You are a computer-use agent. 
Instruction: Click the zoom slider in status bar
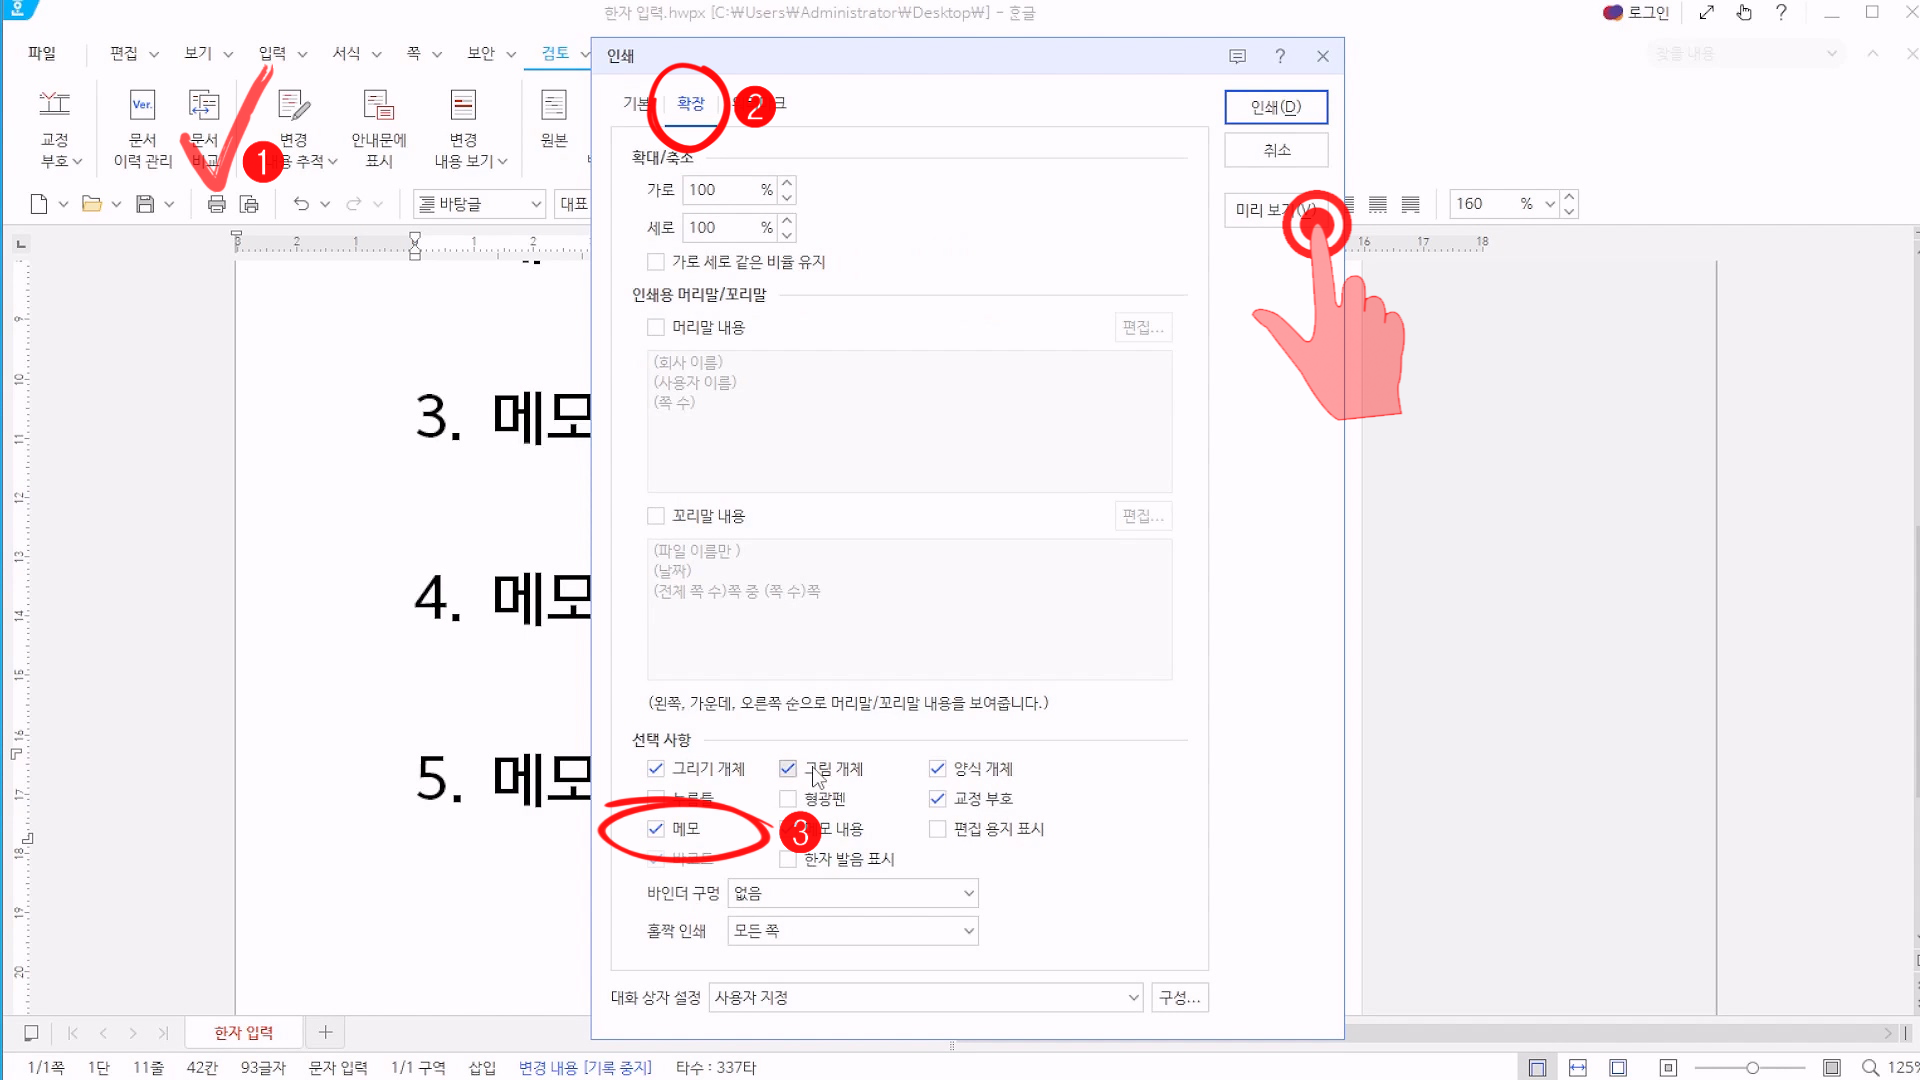[x=1752, y=1068]
